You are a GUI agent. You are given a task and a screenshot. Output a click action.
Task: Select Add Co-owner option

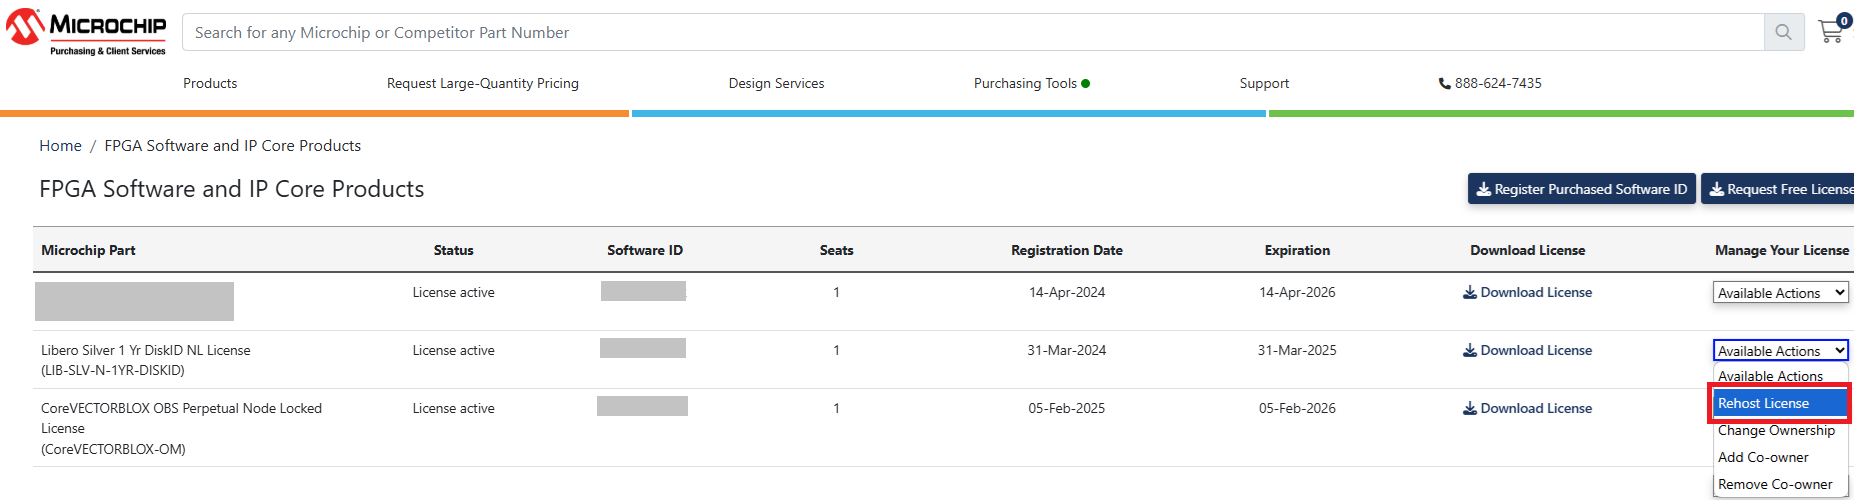(1763, 458)
